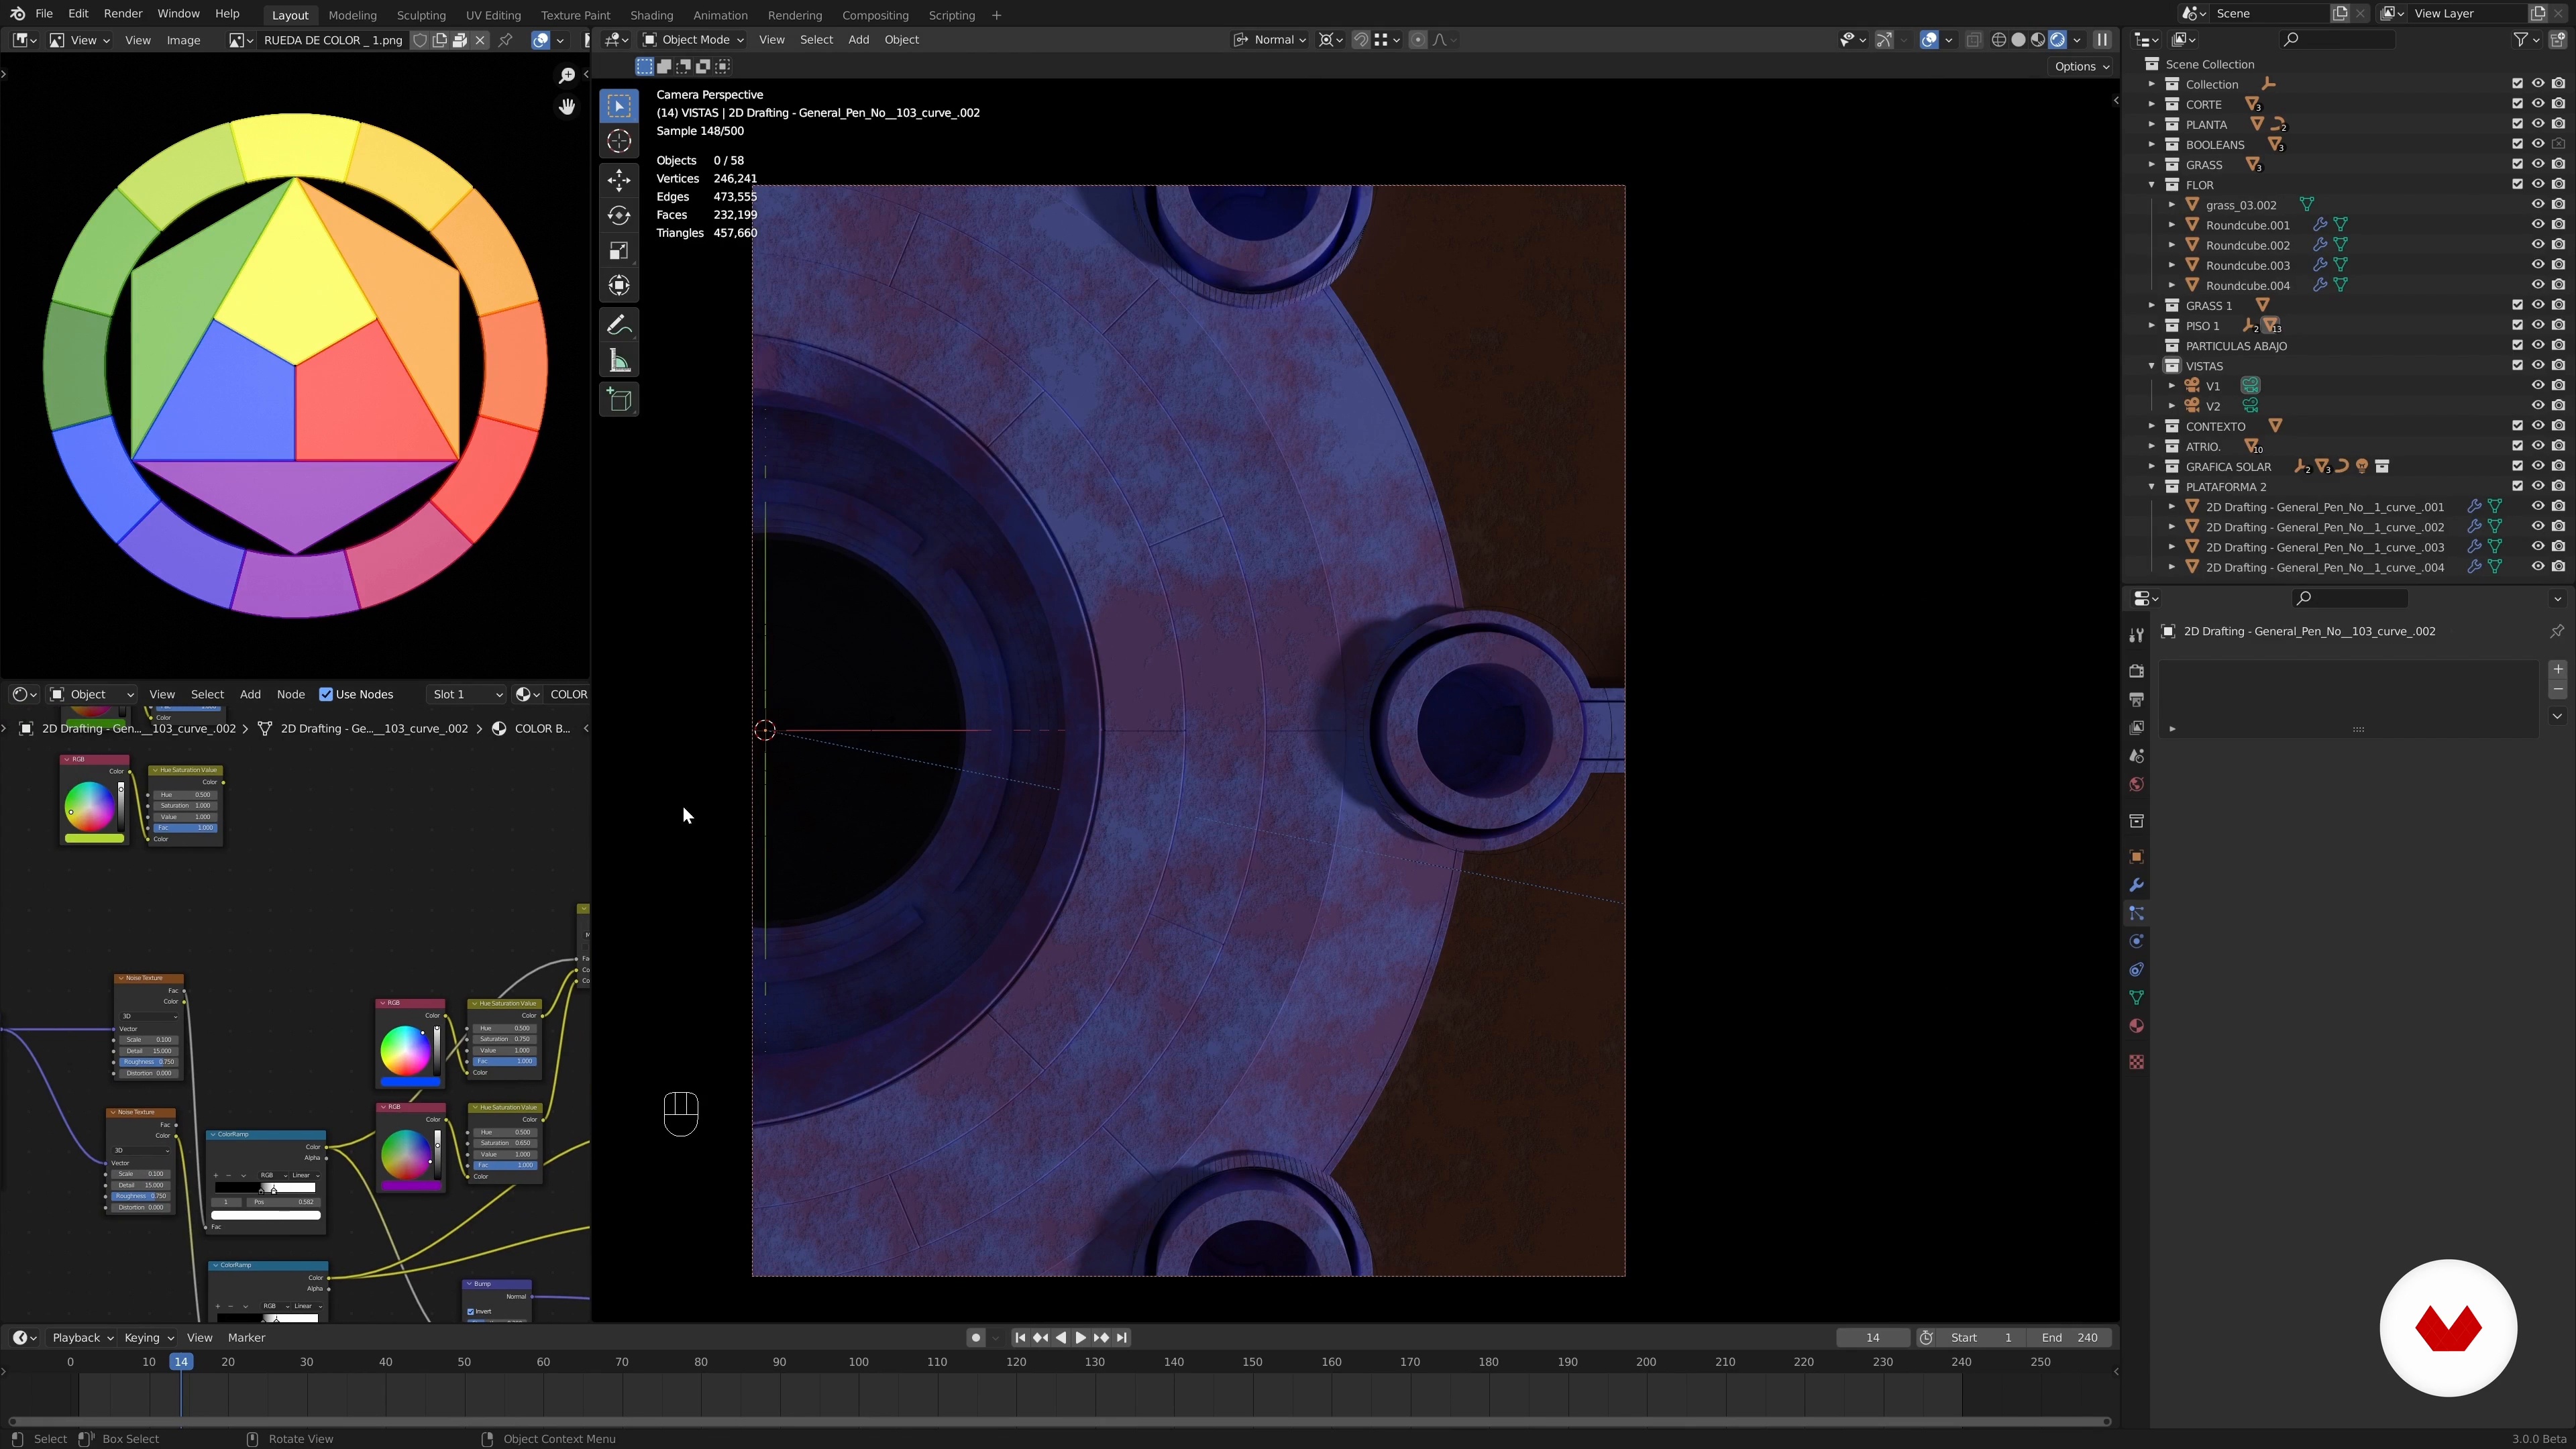Image resolution: width=2576 pixels, height=1449 pixels.
Task: Open the Object Mode dropdown
Action: coord(694,40)
